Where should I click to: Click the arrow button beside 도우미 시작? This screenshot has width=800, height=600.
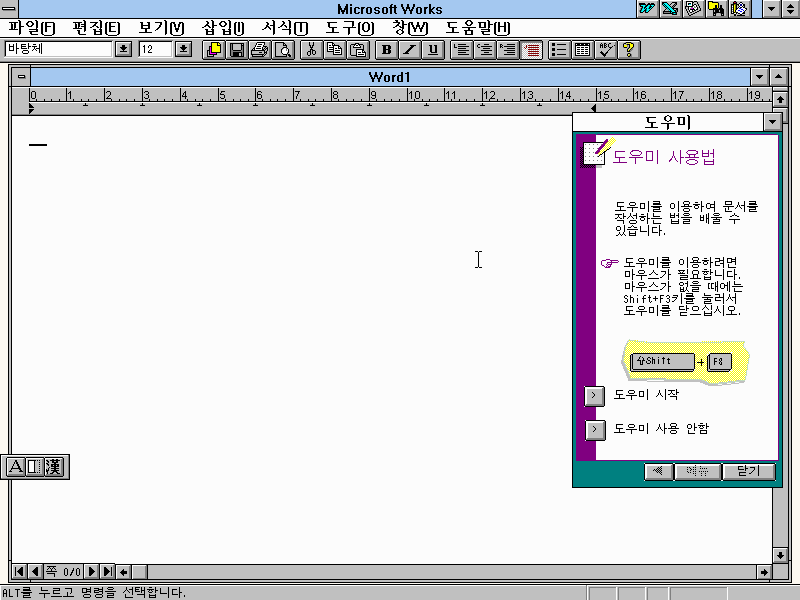point(594,395)
